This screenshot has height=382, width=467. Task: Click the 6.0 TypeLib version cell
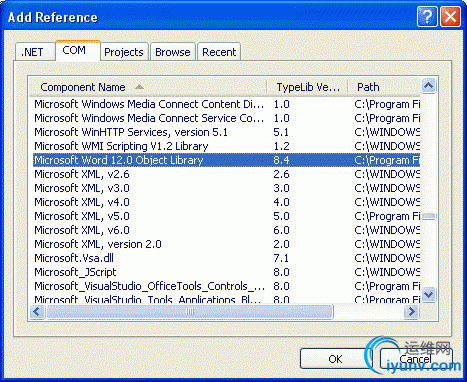281,230
